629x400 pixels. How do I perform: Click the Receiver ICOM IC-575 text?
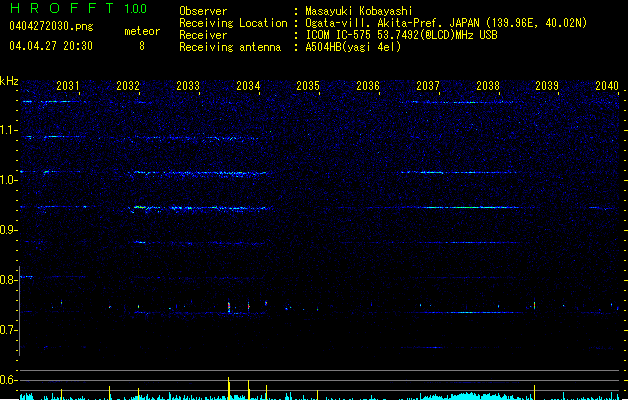pos(401,35)
